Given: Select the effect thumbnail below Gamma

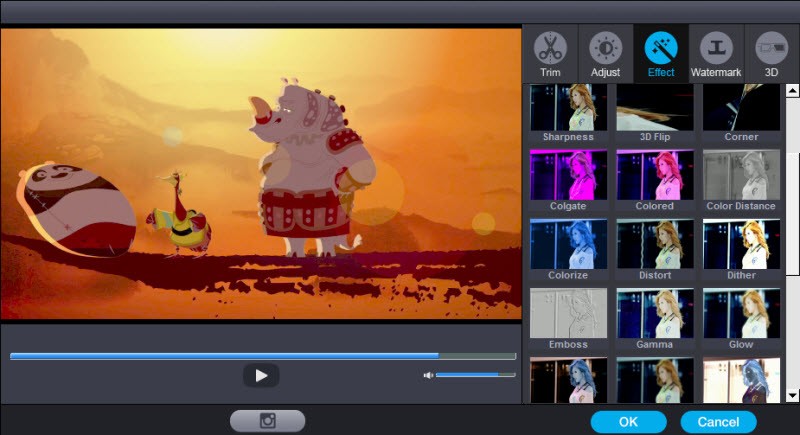Looking at the screenshot, I should [x=655, y=380].
